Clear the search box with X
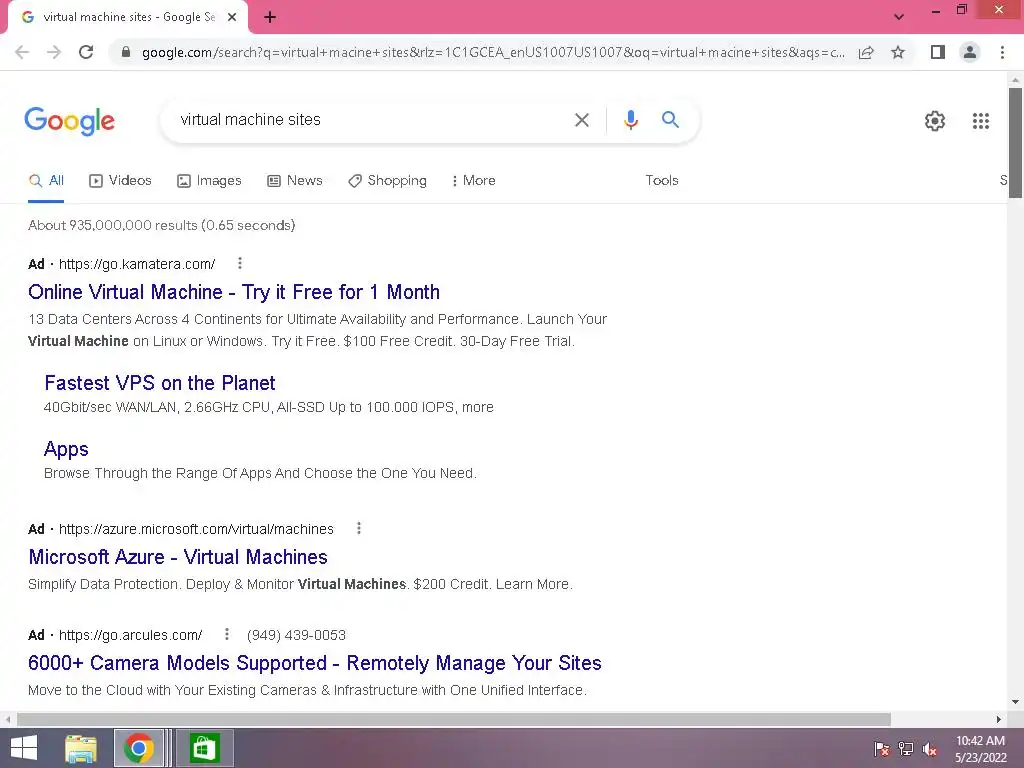 (581, 120)
